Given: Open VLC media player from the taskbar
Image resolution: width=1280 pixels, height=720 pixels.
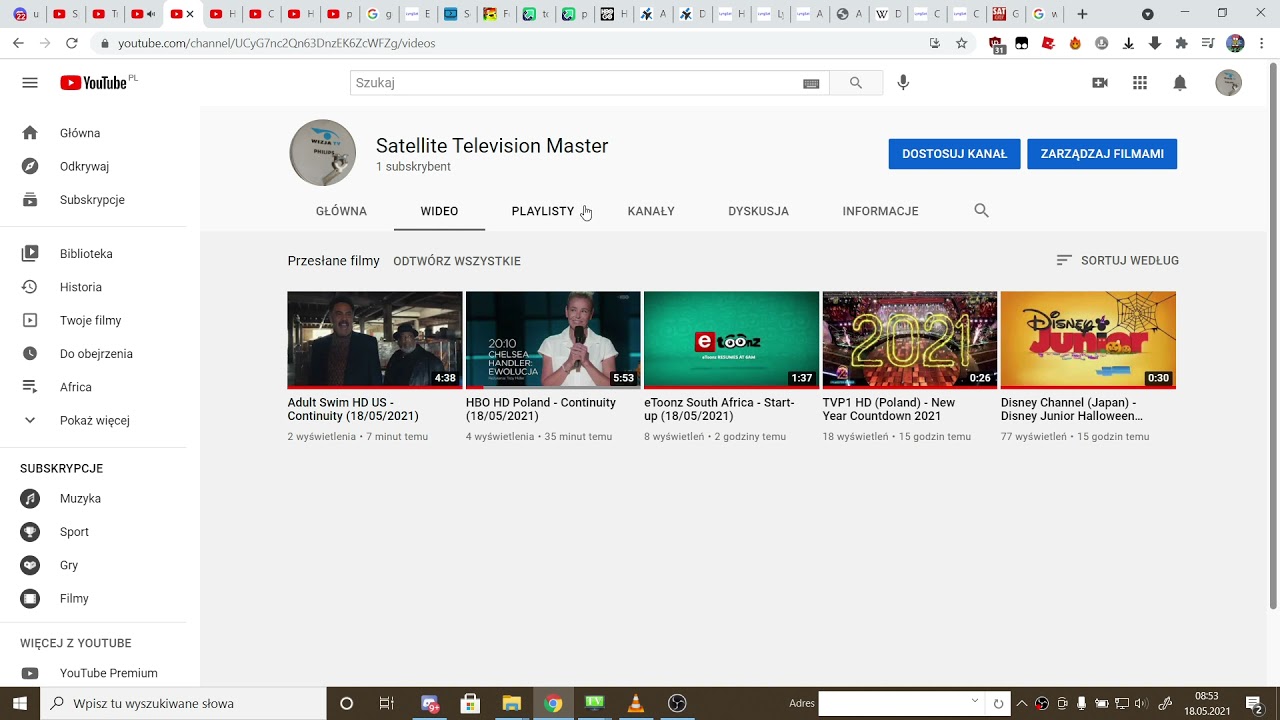Looking at the screenshot, I should click(x=635, y=703).
